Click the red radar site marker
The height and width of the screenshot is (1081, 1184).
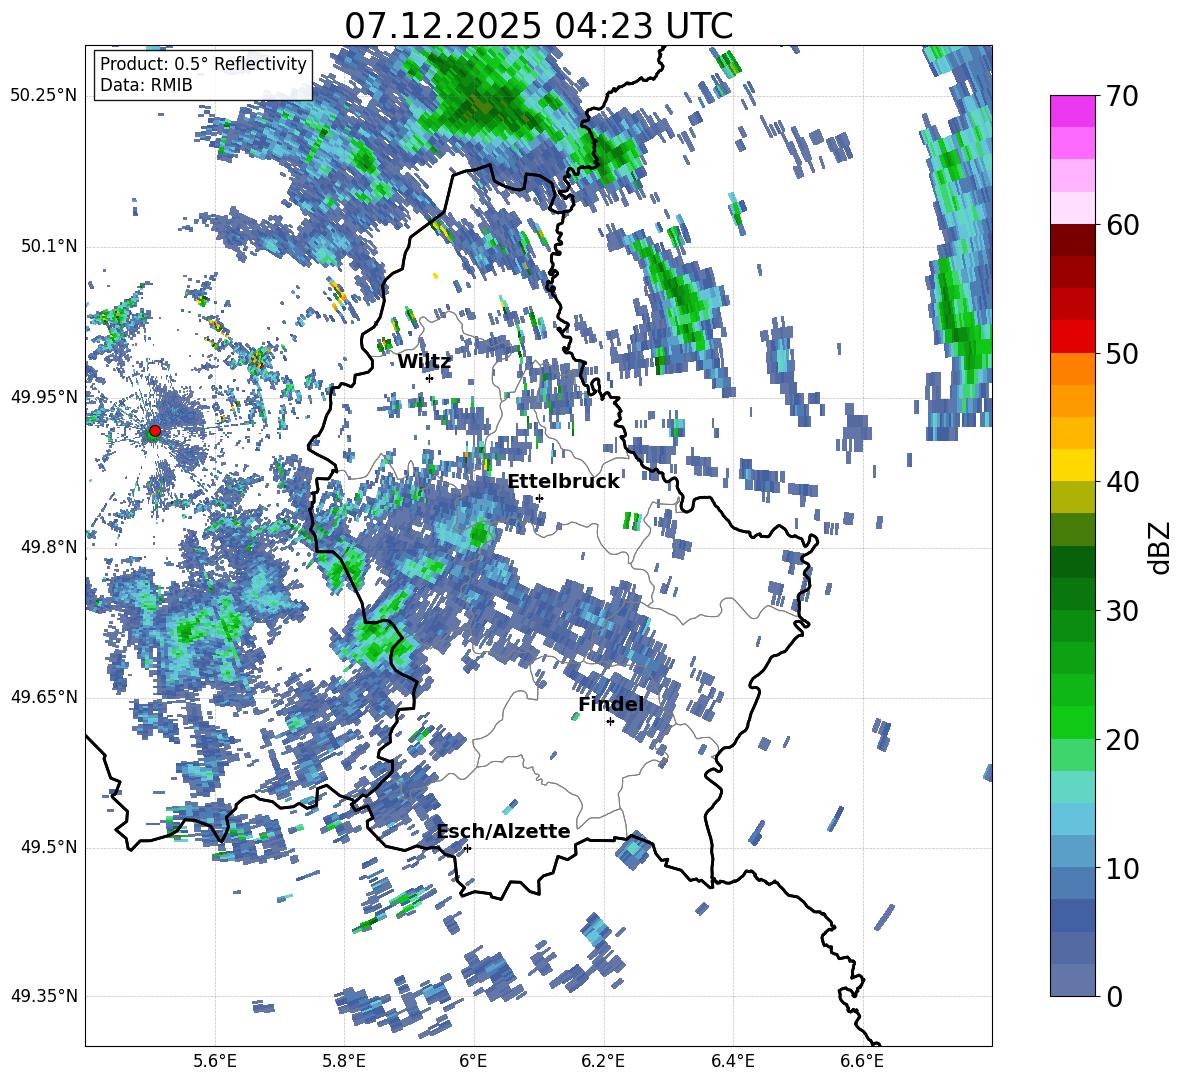click(x=155, y=431)
